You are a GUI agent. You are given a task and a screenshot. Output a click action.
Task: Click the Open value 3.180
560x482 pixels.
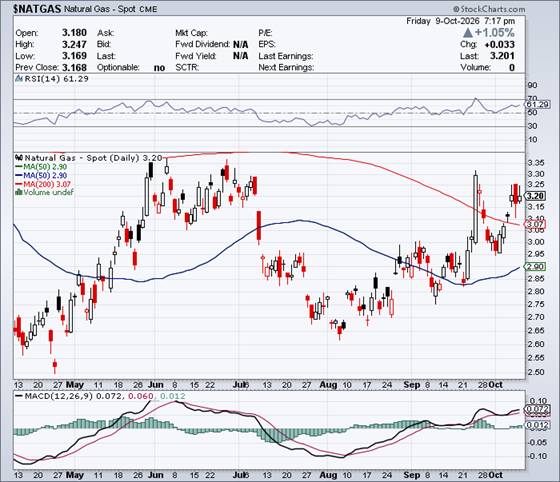click(74, 33)
